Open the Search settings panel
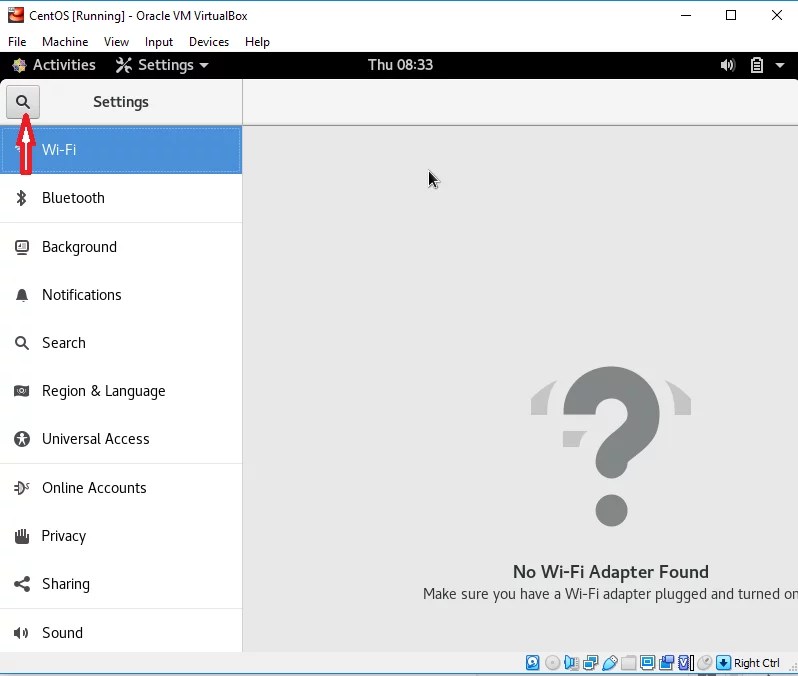The height and width of the screenshot is (676, 798). click(x=121, y=343)
